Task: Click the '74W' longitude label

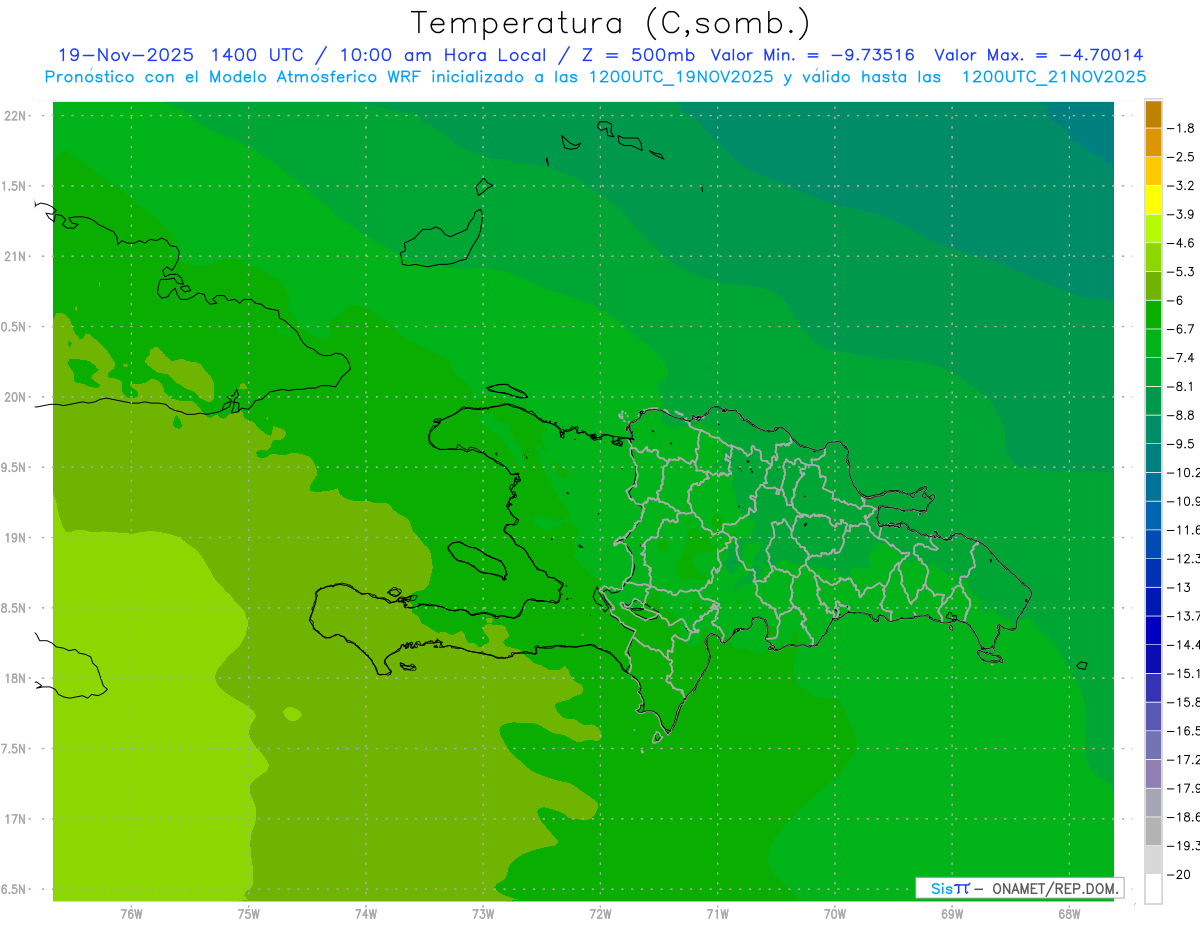Action: 365,913
